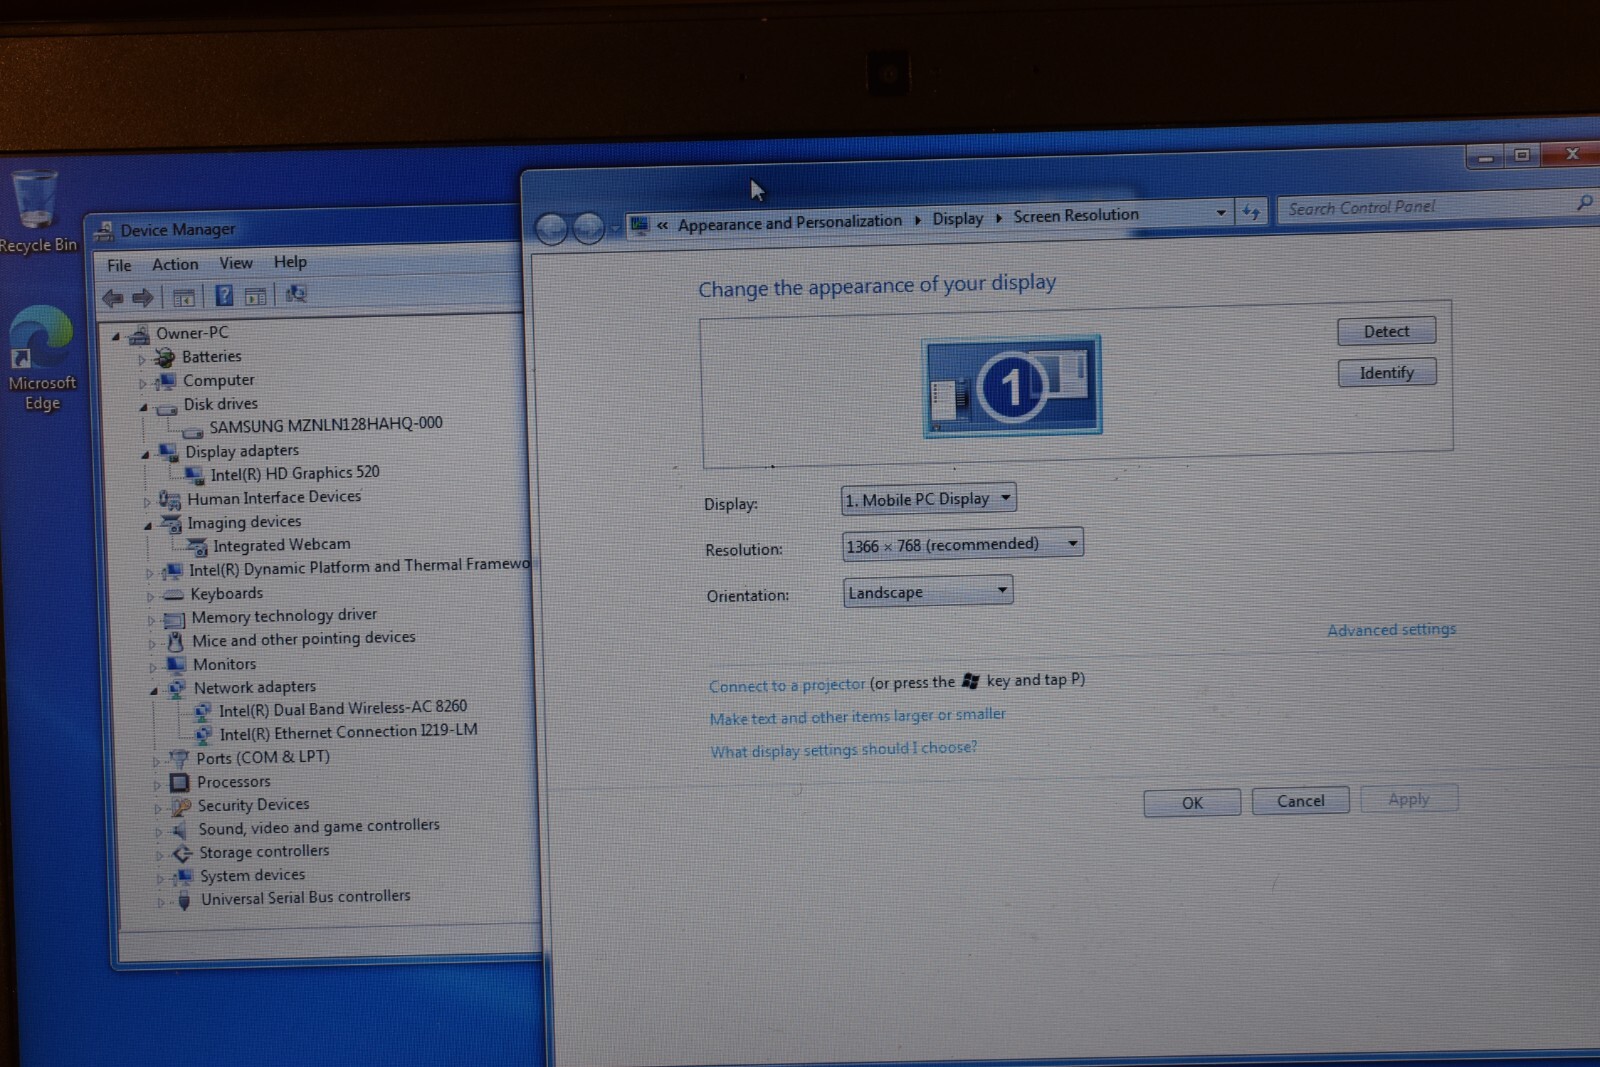This screenshot has width=1600, height=1067.
Task: Click the Identify button
Action: [x=1387, y=372]
